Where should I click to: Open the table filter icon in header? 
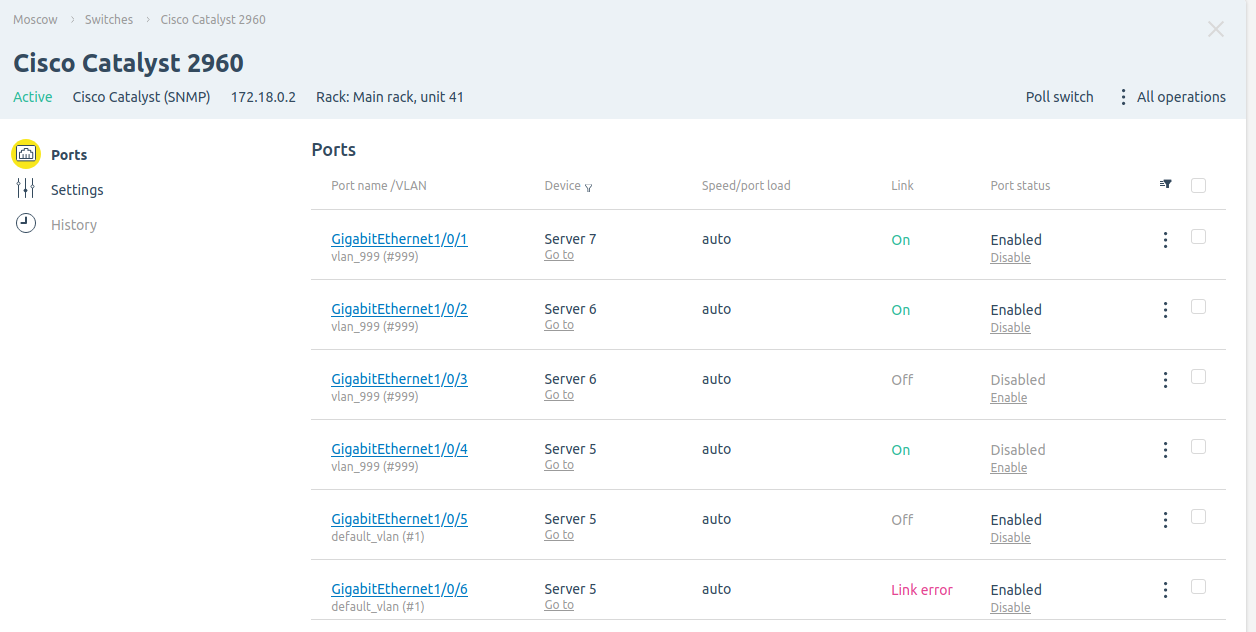point(1165,184)
